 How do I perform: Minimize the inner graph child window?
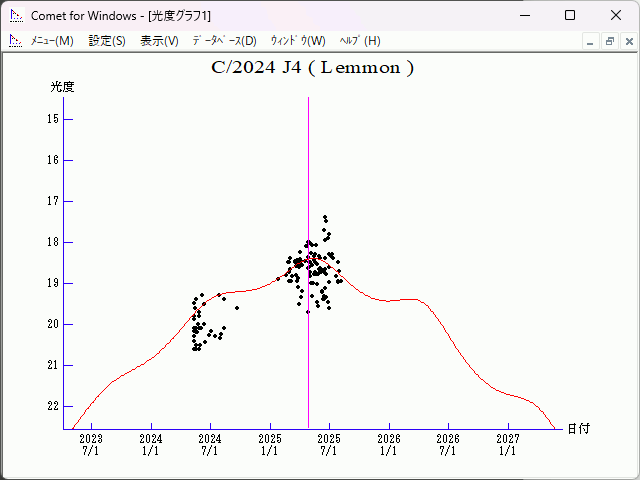[591, 41]
